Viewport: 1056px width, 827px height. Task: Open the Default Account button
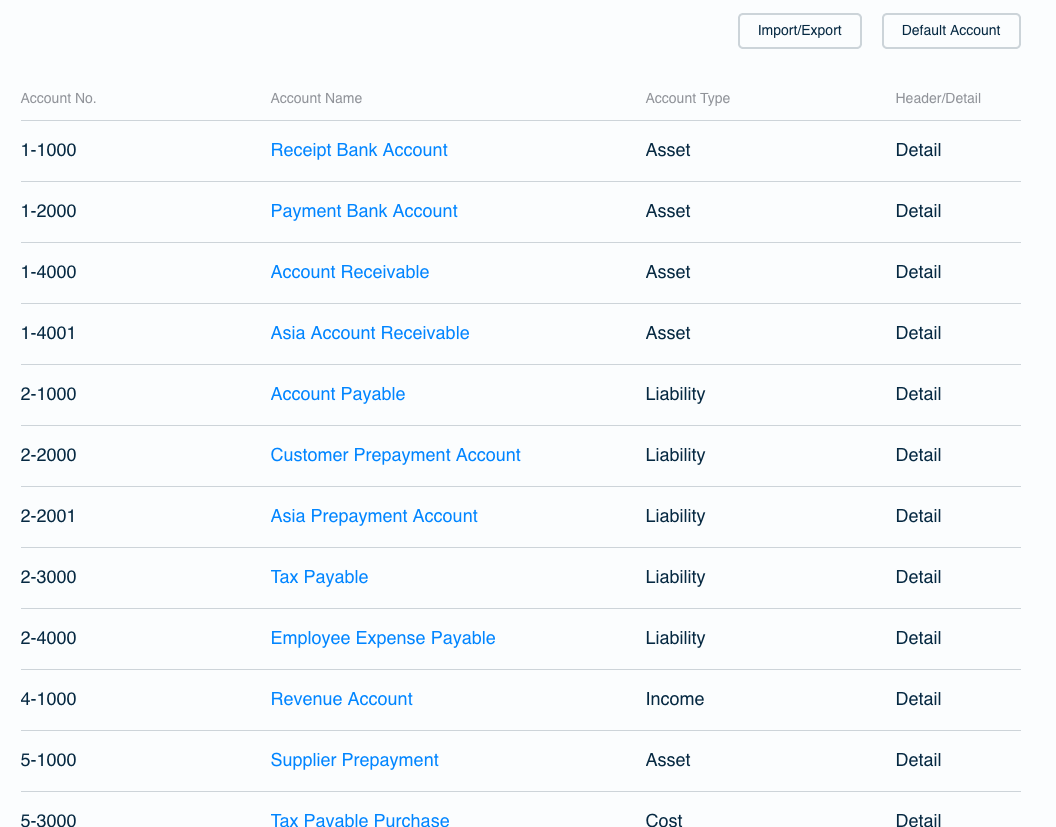click(951, 31)
